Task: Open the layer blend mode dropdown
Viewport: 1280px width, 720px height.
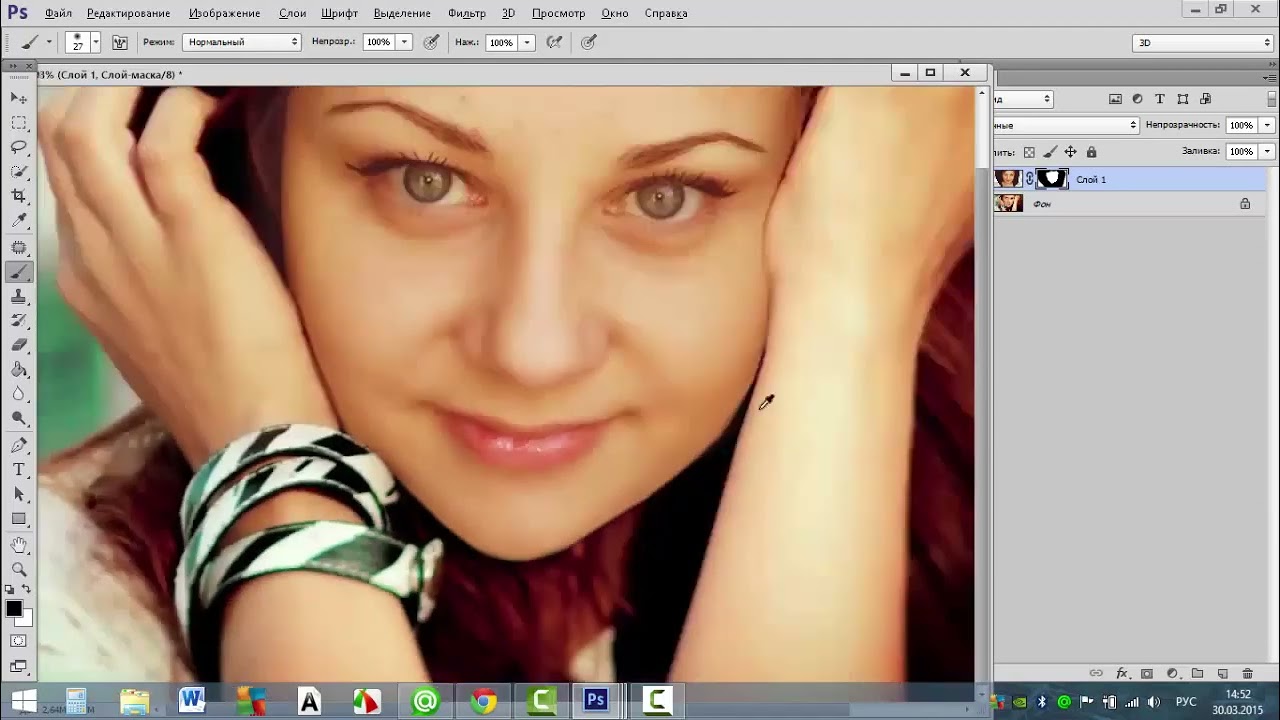Action: (1066, 125)
